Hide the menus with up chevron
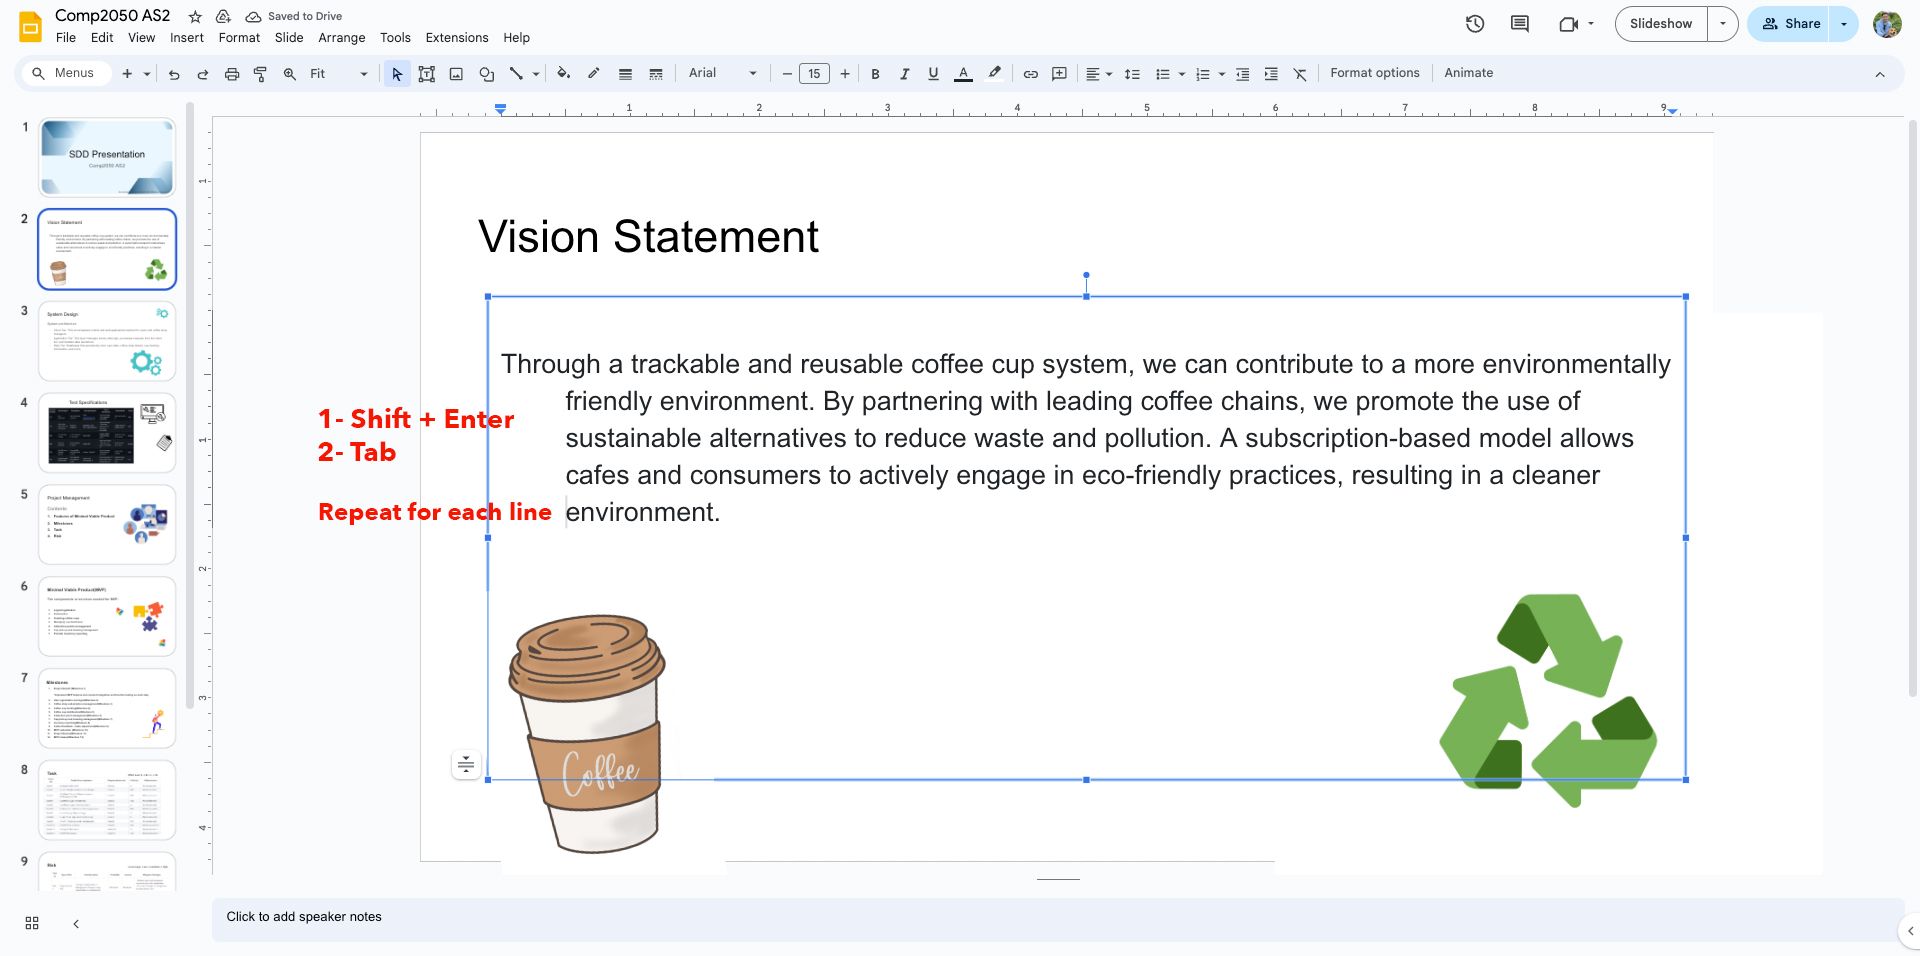1920x956 pixels. click(x=1880, y=74)
